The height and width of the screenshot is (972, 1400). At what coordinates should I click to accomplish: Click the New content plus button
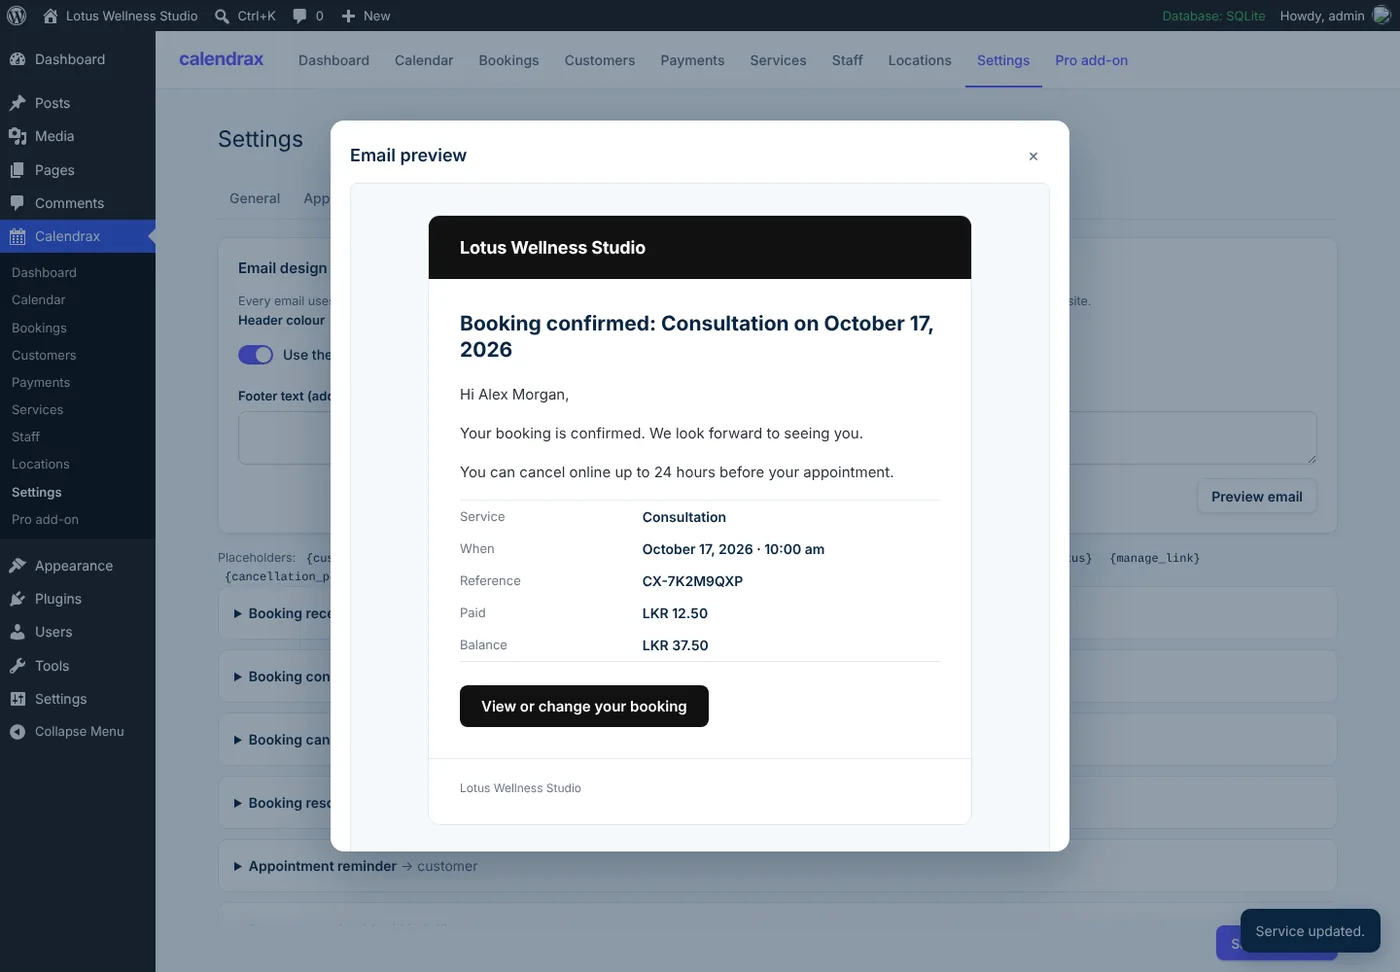(366, 16)
